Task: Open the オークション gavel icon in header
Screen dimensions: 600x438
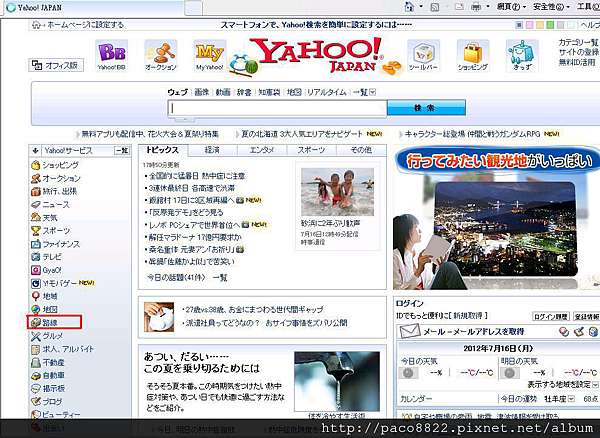Action: click(161, 55)
